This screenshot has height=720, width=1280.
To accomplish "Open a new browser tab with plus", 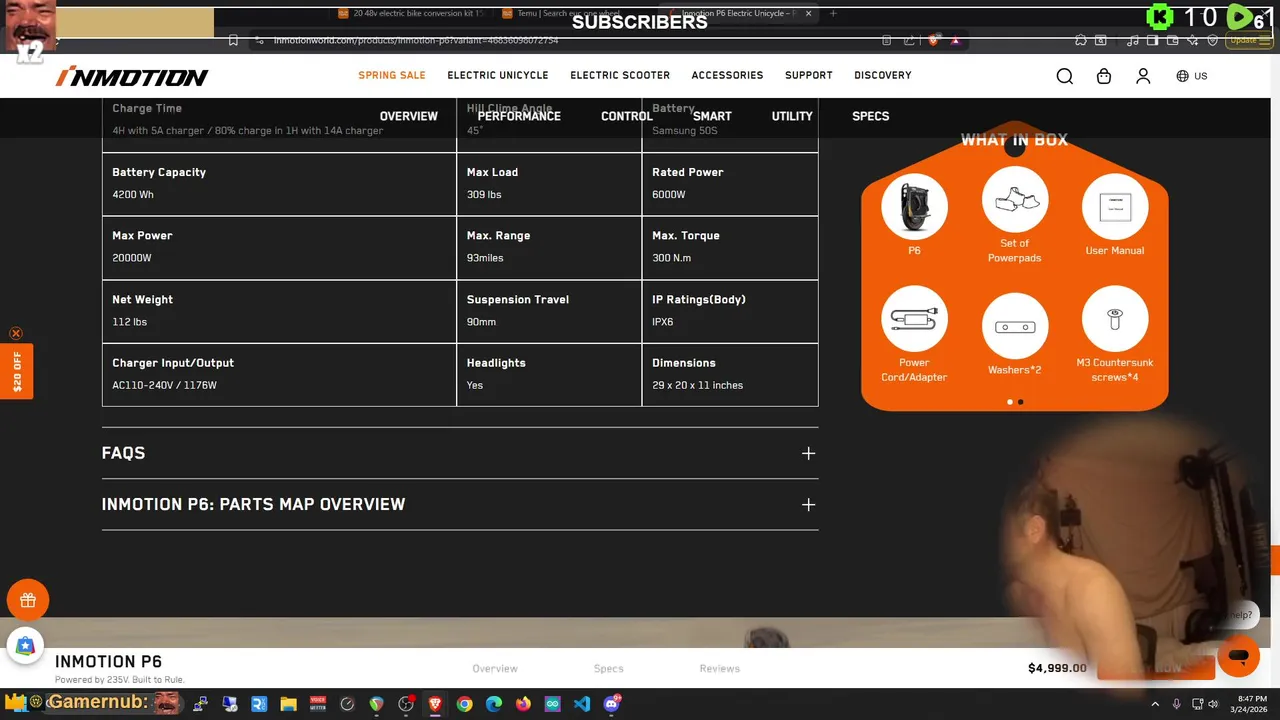I will 833,13.
